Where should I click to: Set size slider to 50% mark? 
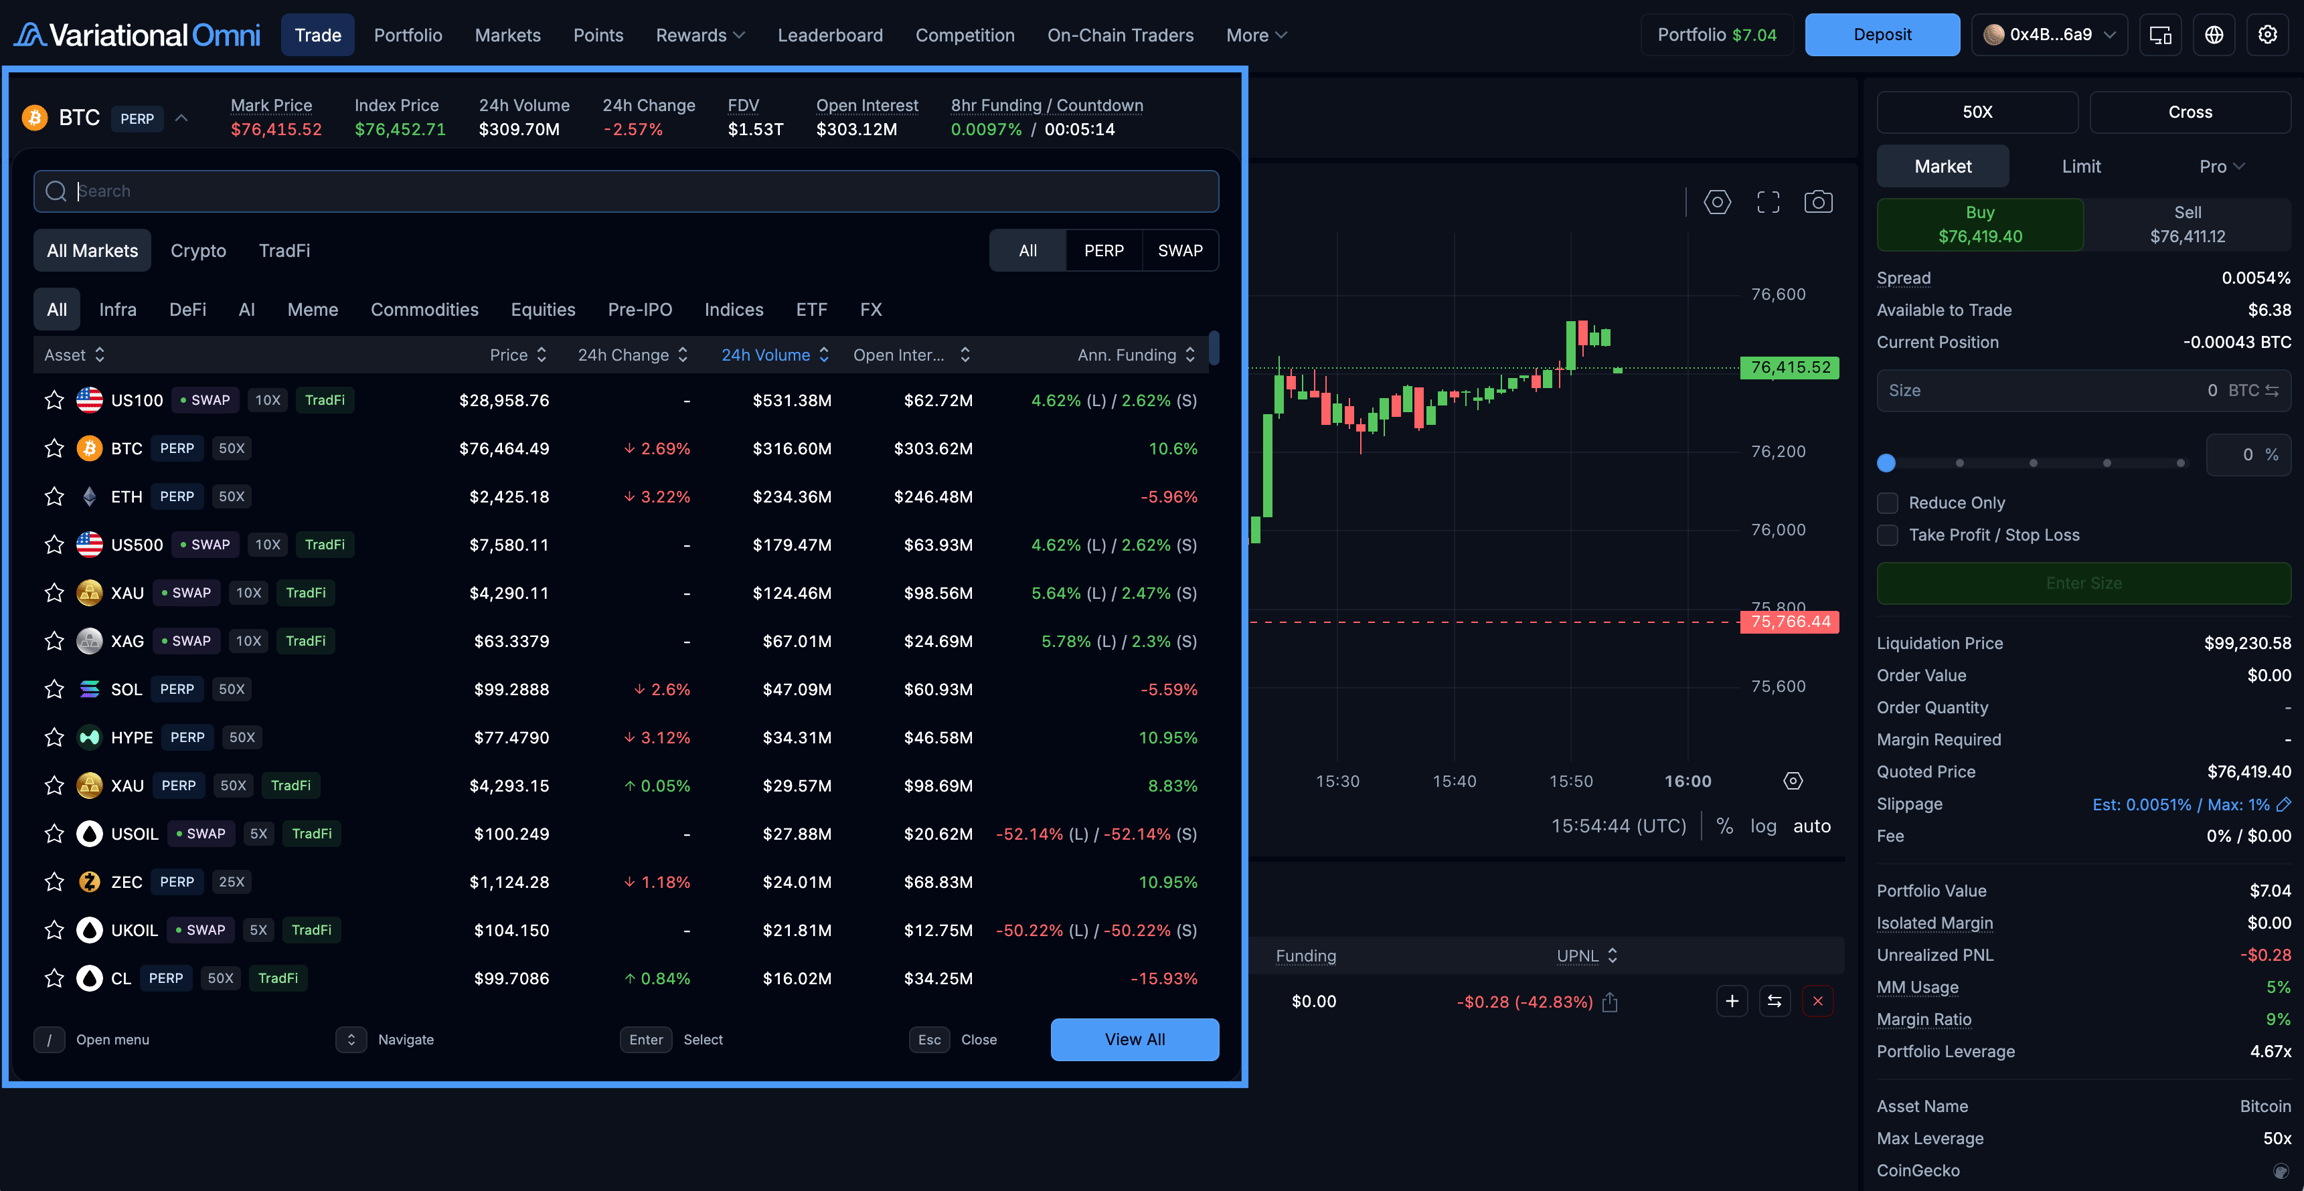(x=2033, y=463)
